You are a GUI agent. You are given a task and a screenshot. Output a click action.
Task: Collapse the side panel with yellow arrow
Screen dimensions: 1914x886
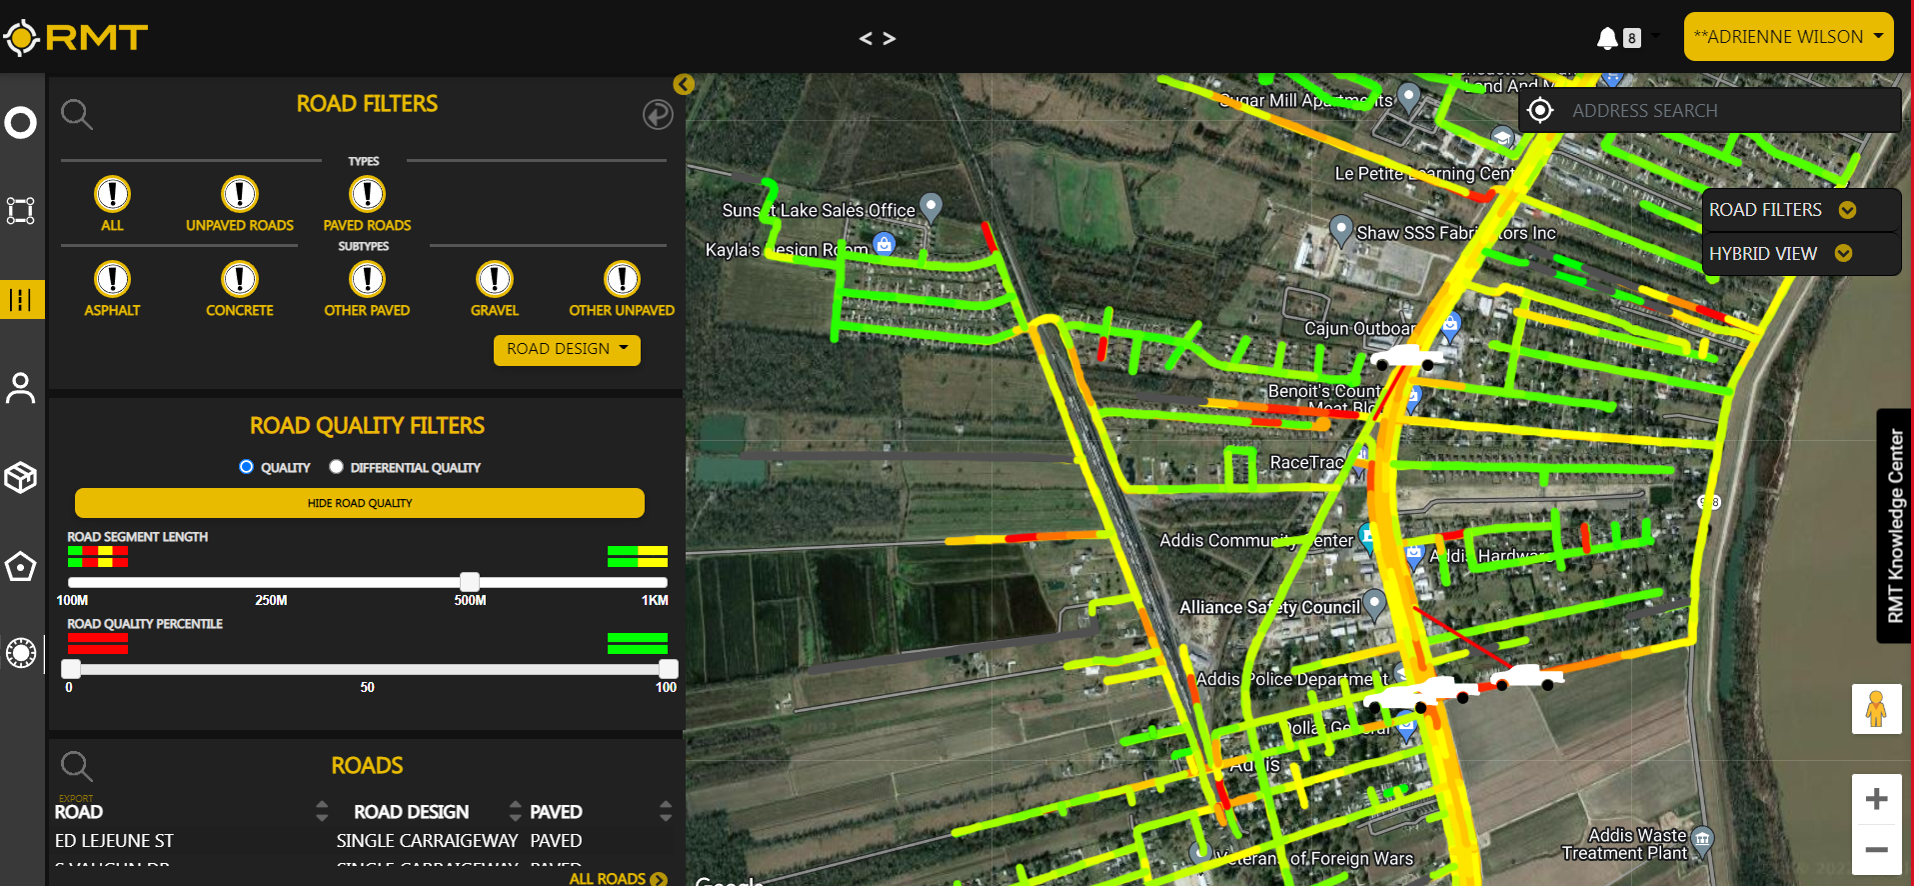[684, 85]
